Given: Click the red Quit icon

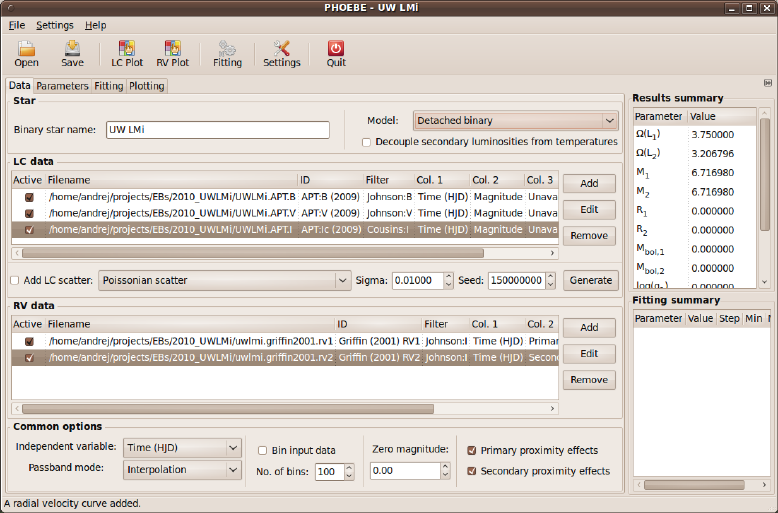Looking at the screenshot, I should click(x=336, y=53).
